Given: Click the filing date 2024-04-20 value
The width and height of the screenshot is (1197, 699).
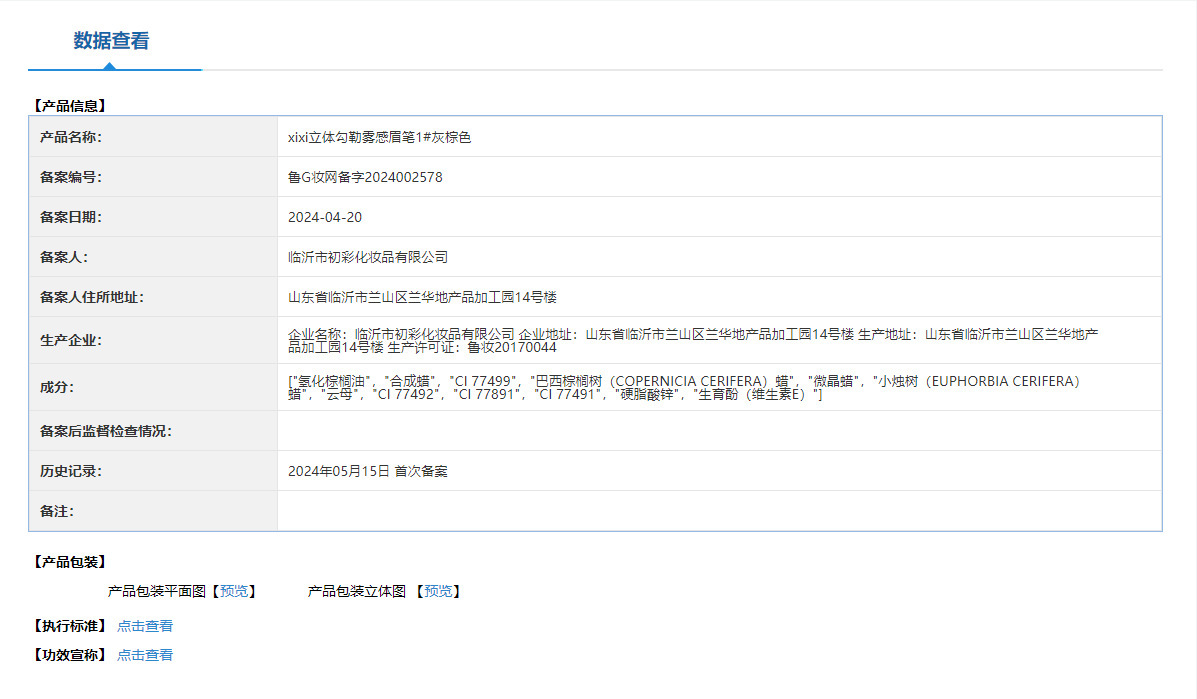Looking at the screenshot, I should tap(324, 217).
